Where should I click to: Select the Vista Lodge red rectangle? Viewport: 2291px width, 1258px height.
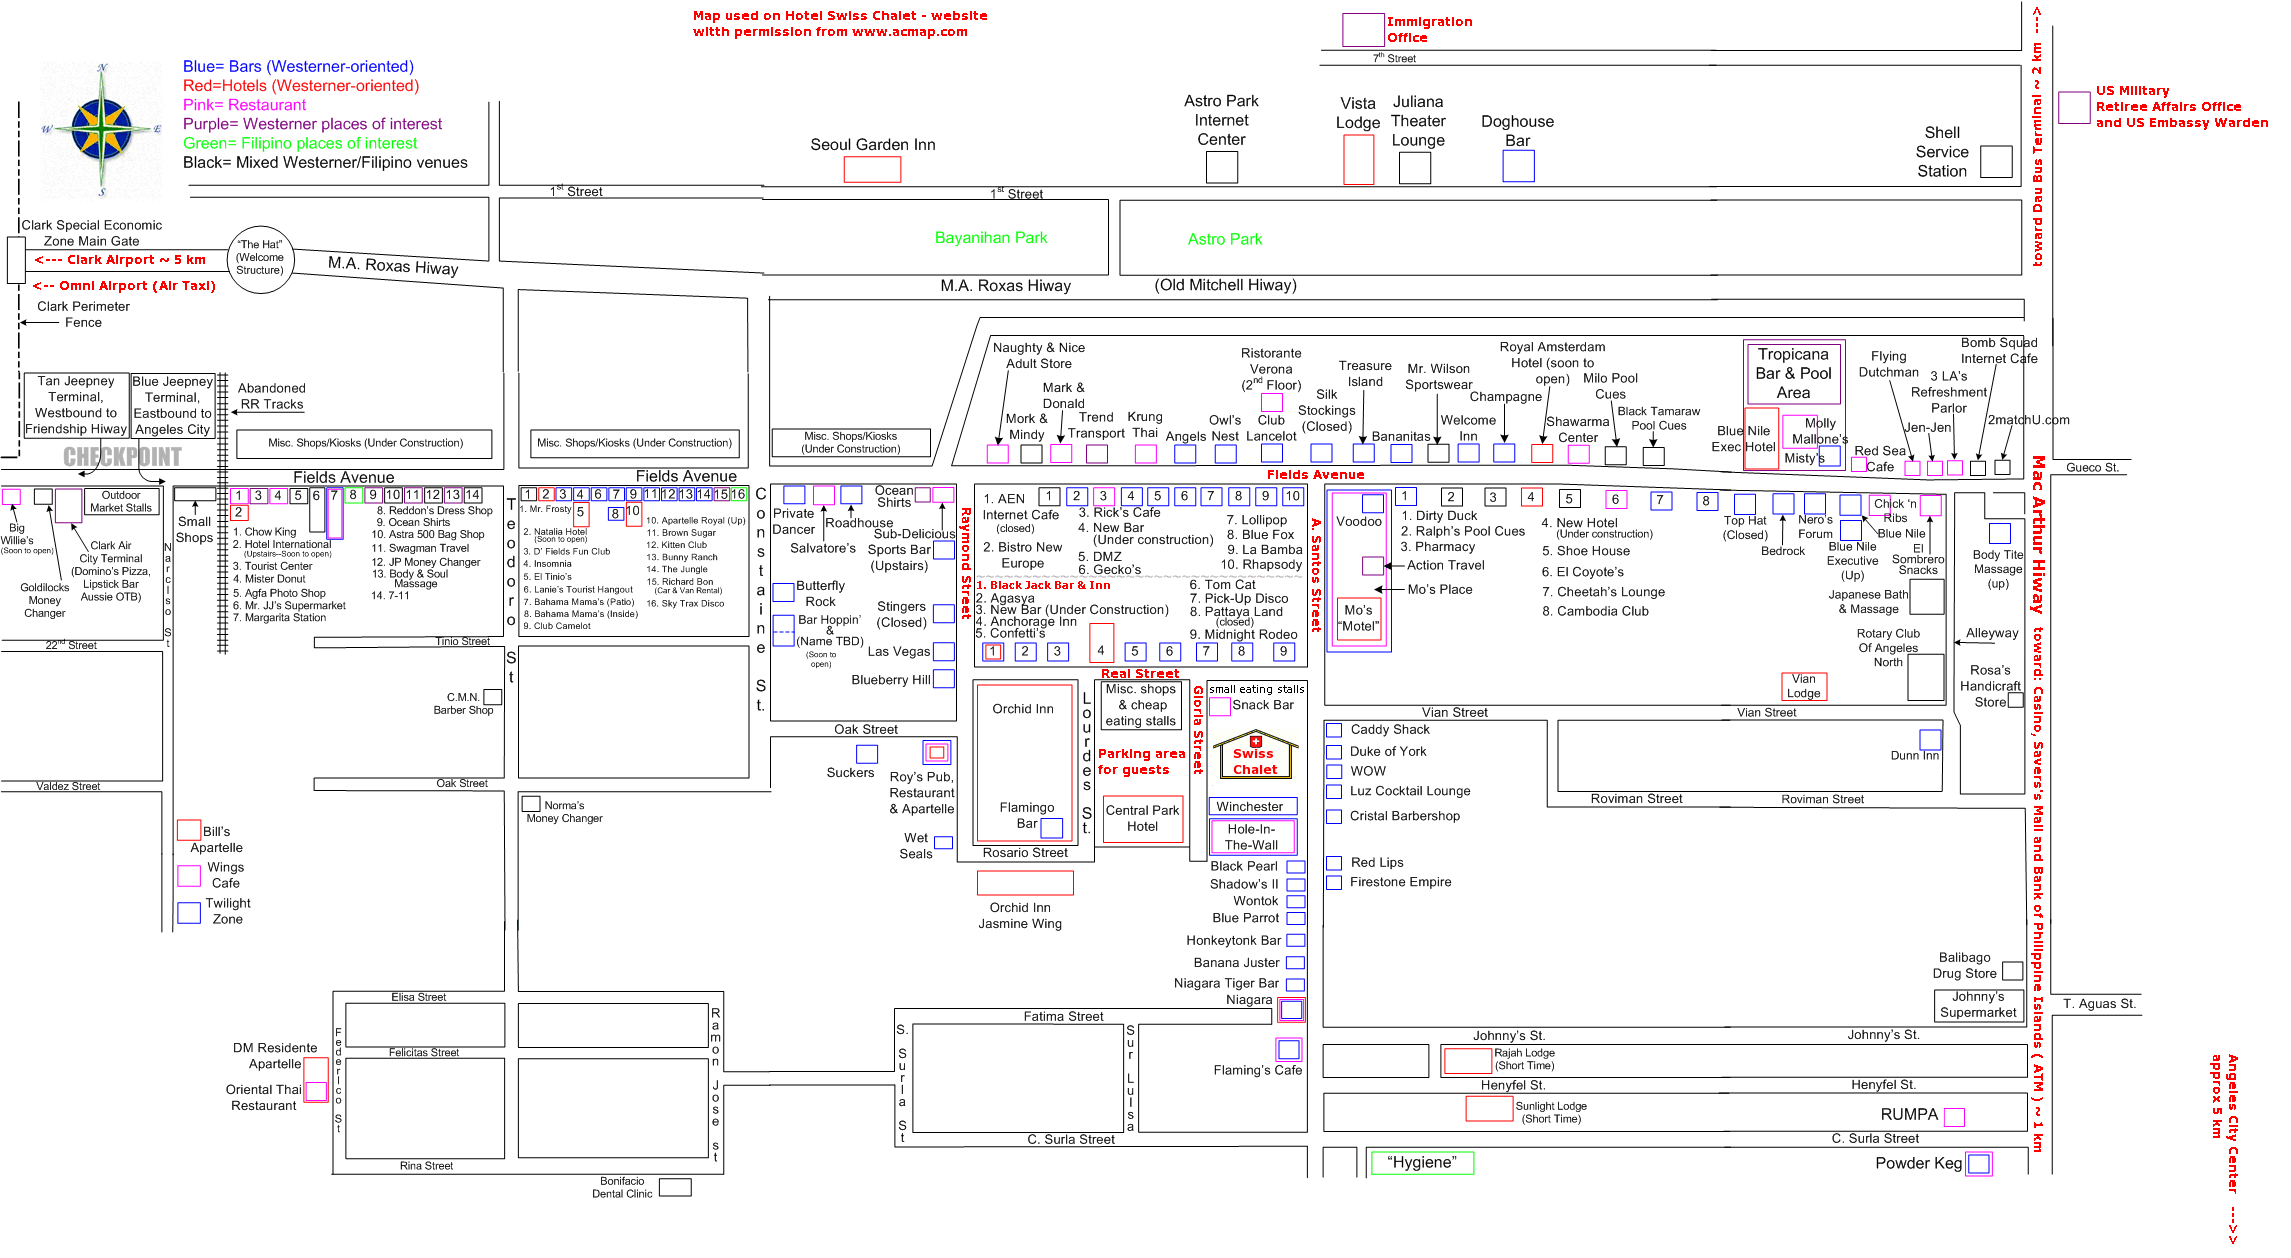(x=1358, y=160)
